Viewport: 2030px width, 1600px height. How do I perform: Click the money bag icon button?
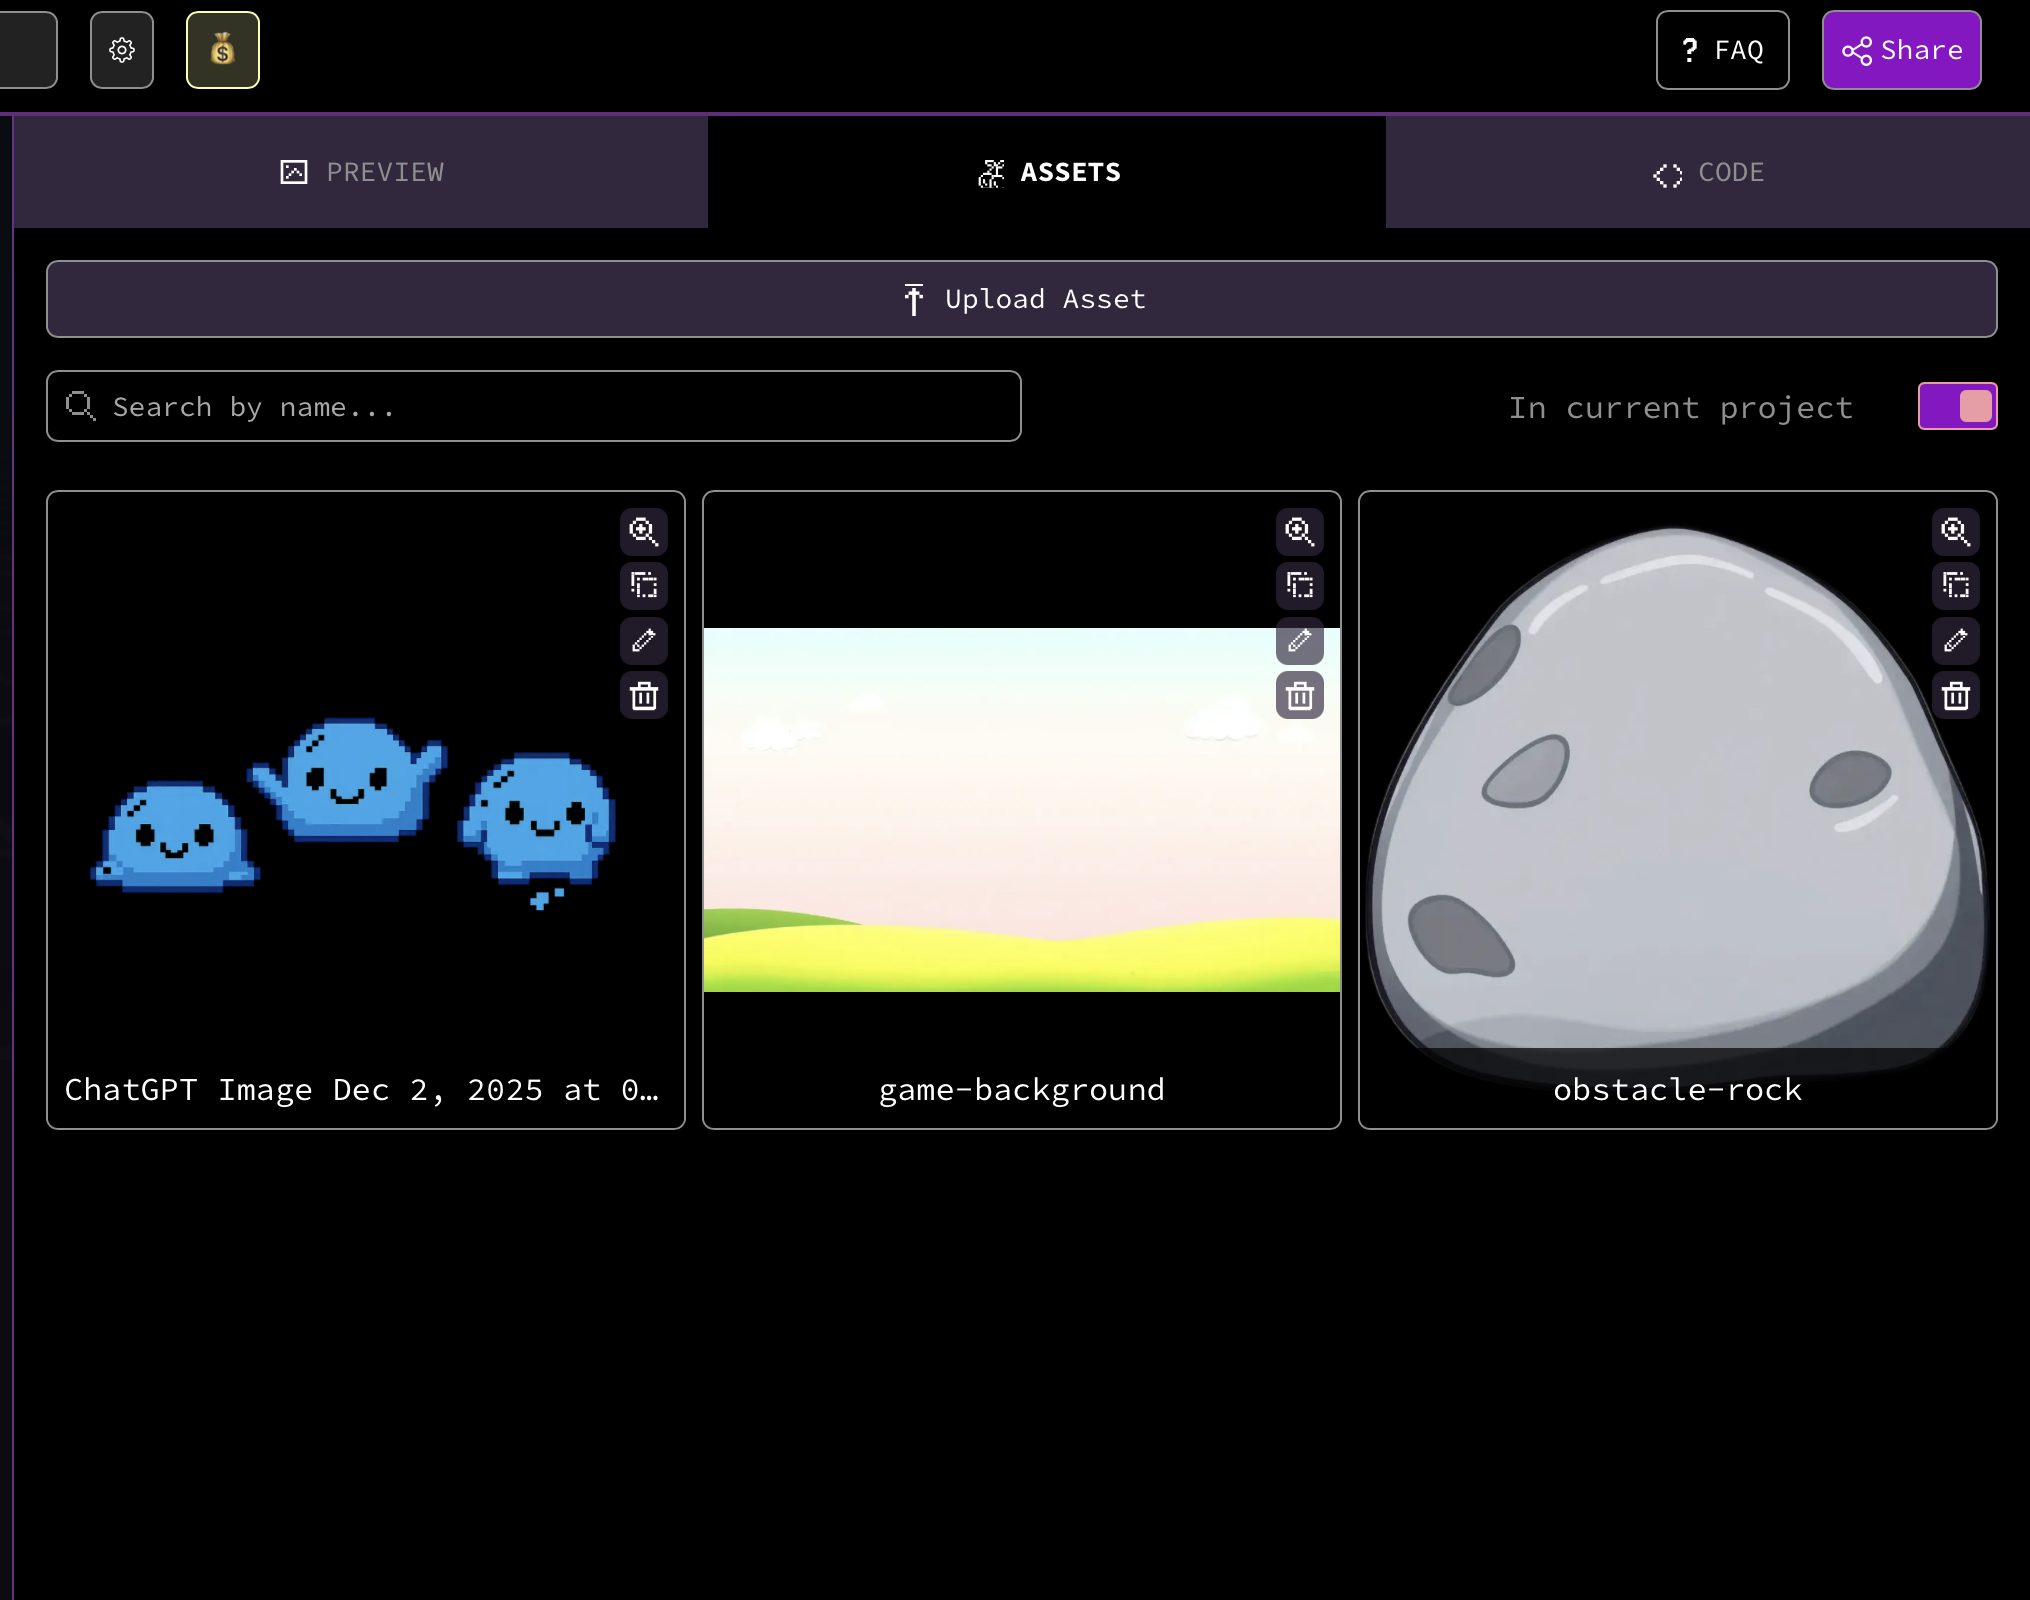(223, 50)
